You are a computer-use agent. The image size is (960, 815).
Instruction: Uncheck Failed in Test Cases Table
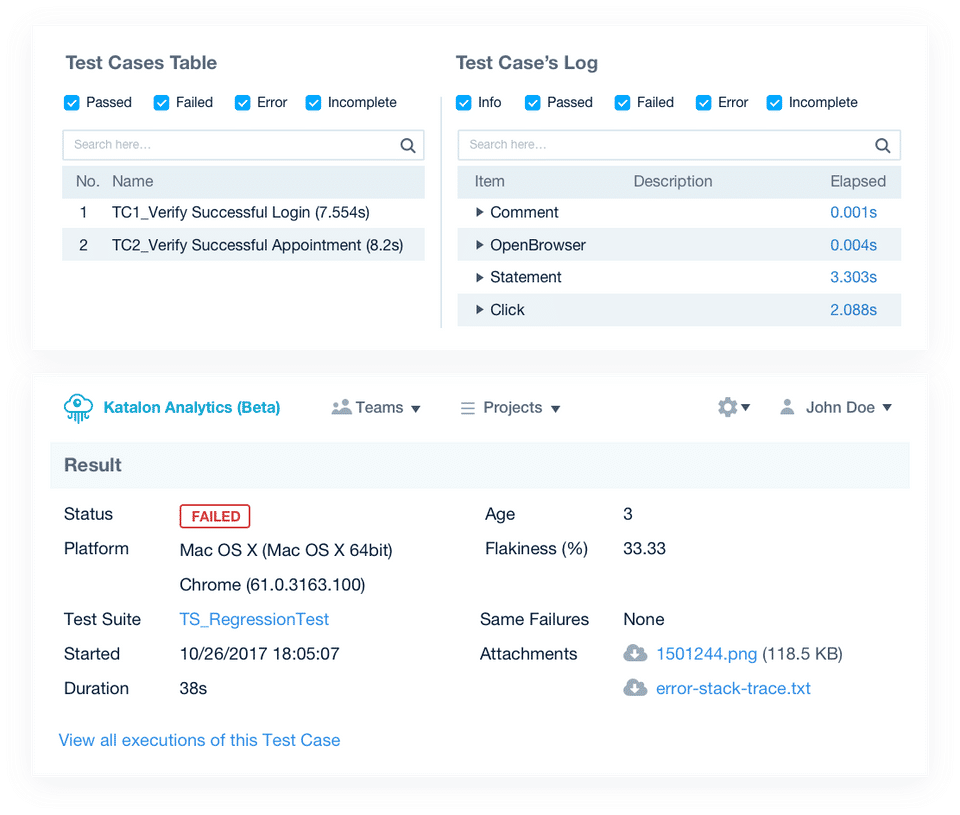click(x=162, y=103)
